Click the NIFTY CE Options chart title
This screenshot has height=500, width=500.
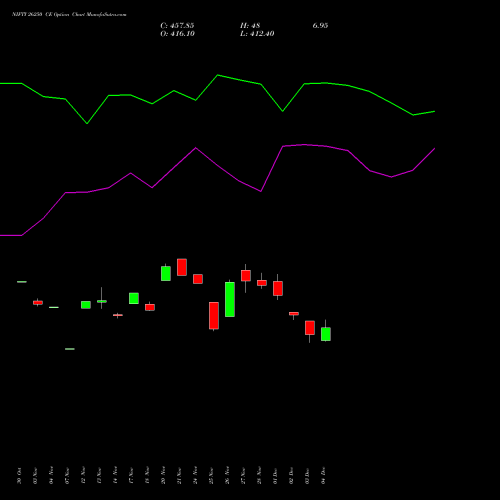coord(69,15)
